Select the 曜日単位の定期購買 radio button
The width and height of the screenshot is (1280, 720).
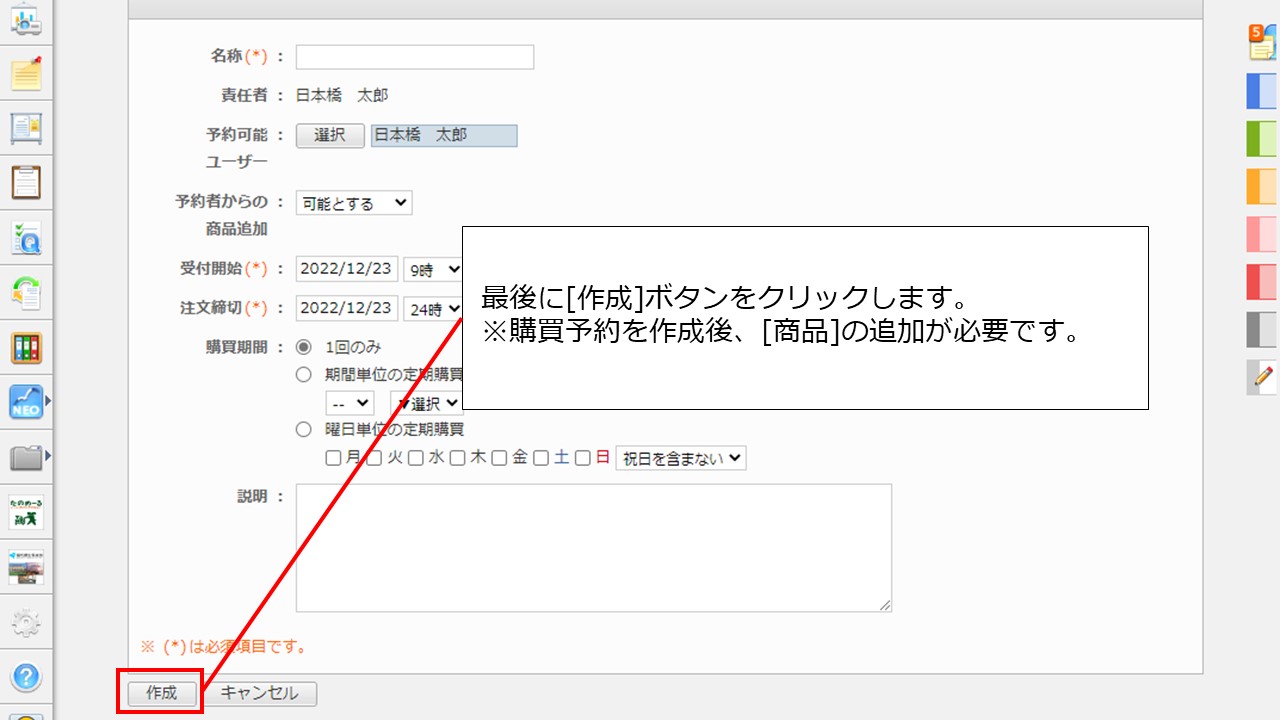(x=304, y=430)
